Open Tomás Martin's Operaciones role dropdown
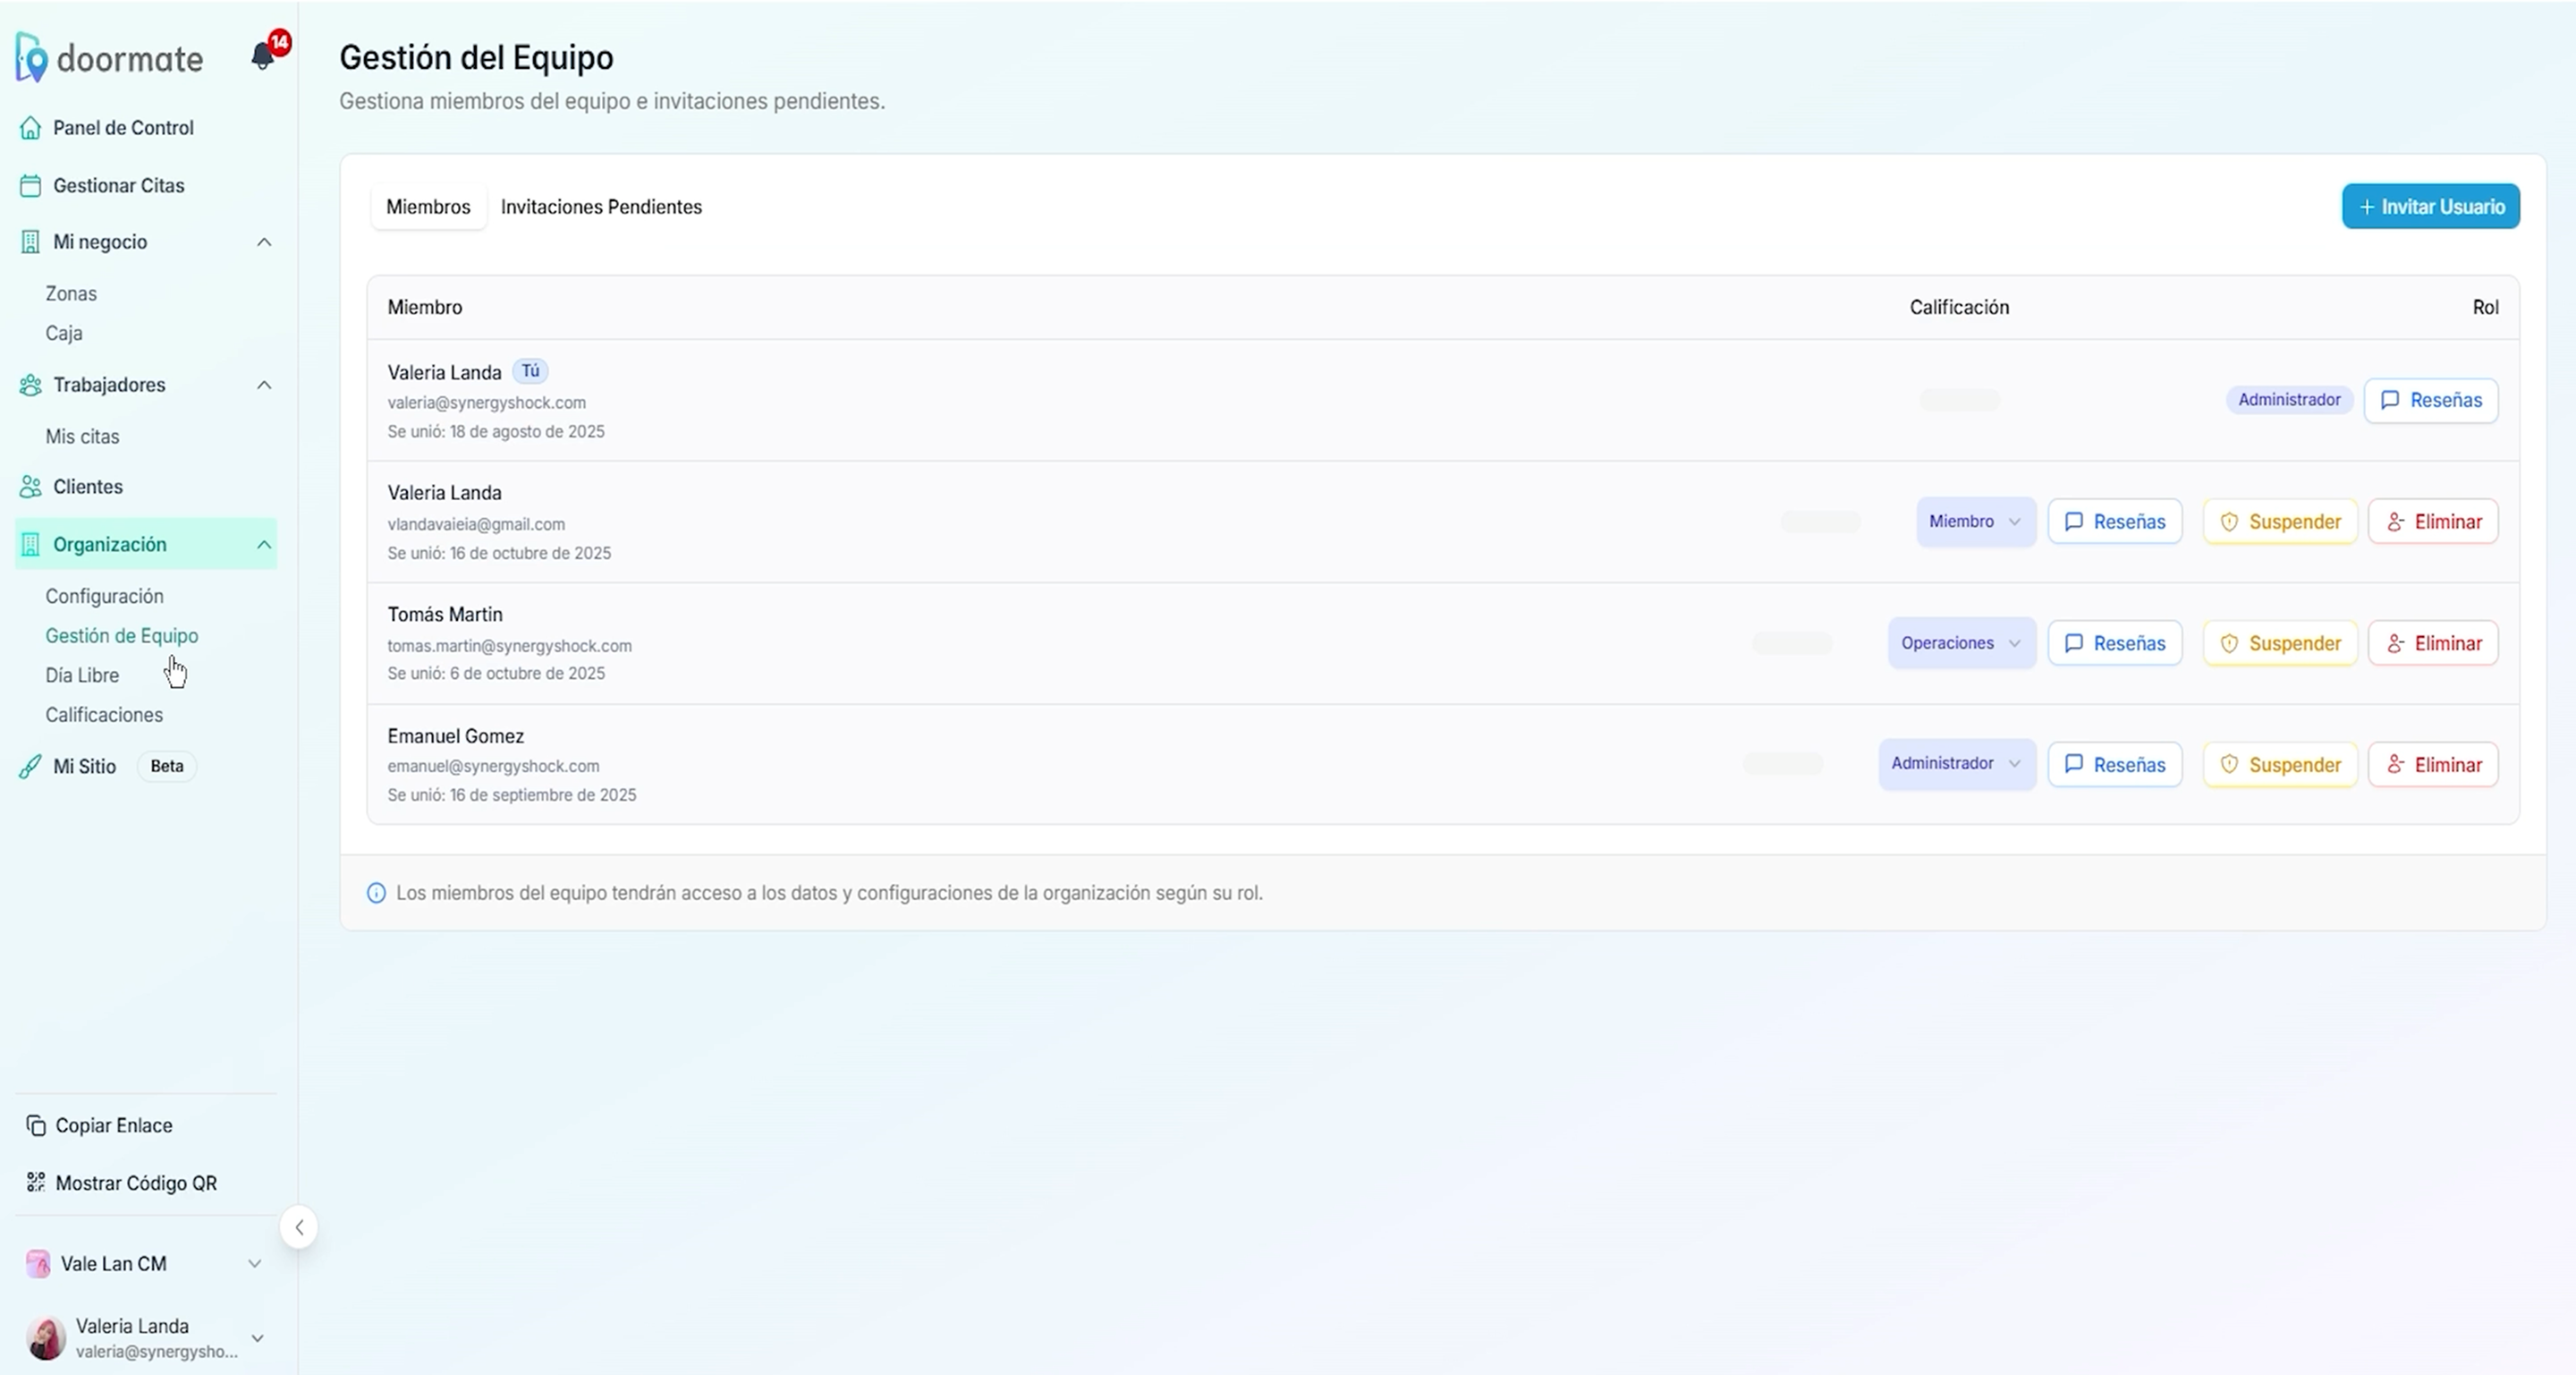This screenshot has width=2576, height=1375. tap(1961, 643)
